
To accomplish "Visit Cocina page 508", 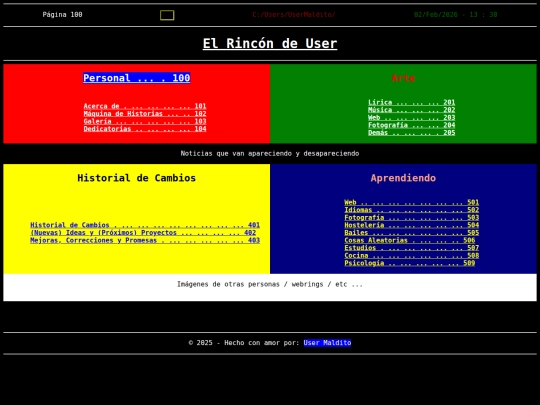I will [x=412, y=256].
